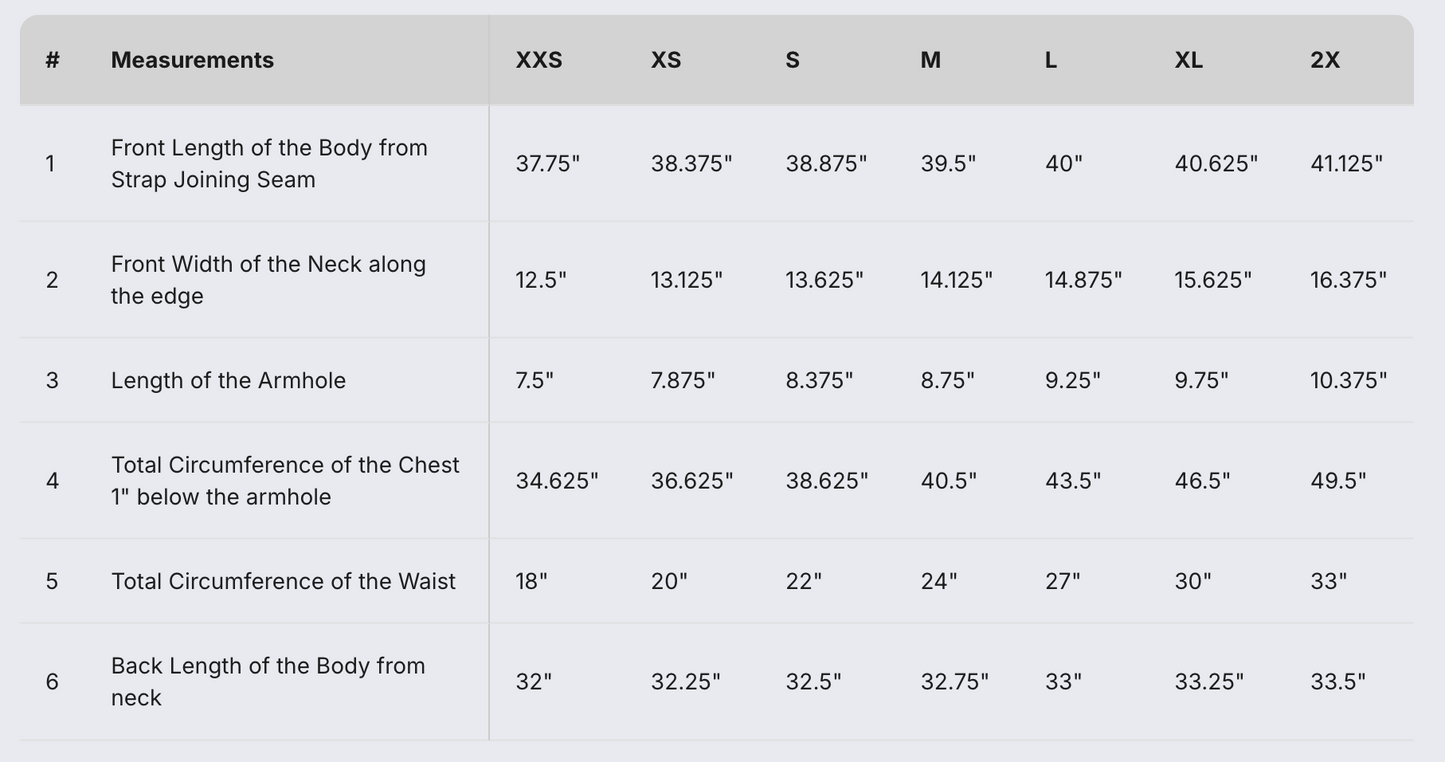Click the 37.75" cell in XXS column

(547, 164)
